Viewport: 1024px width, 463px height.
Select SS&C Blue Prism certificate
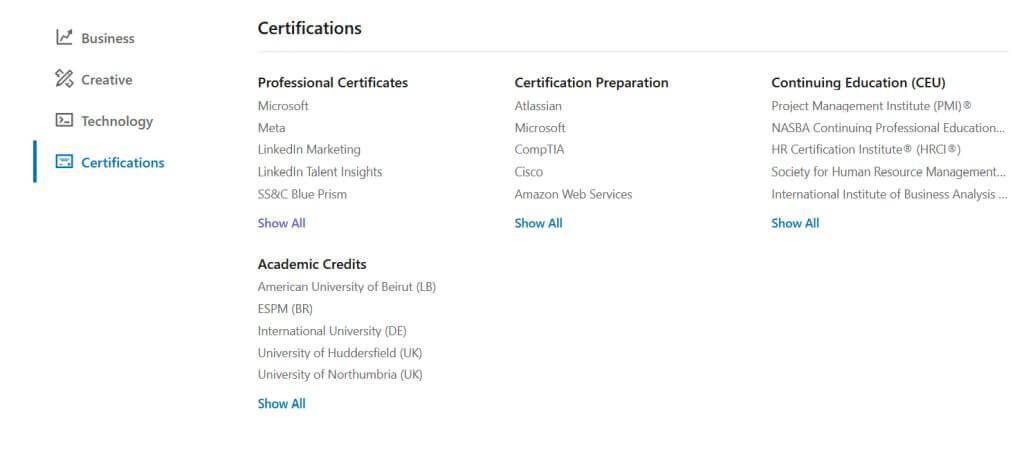coord(302,194)
